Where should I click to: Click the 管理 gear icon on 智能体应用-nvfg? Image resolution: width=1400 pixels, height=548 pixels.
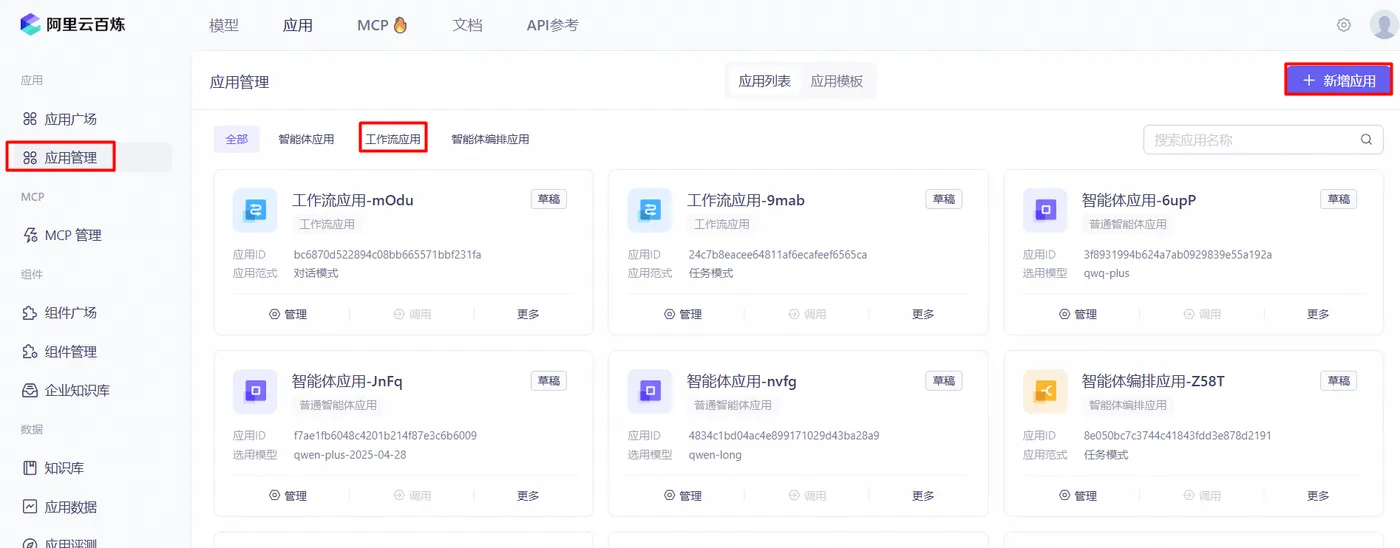coord(670,495)
